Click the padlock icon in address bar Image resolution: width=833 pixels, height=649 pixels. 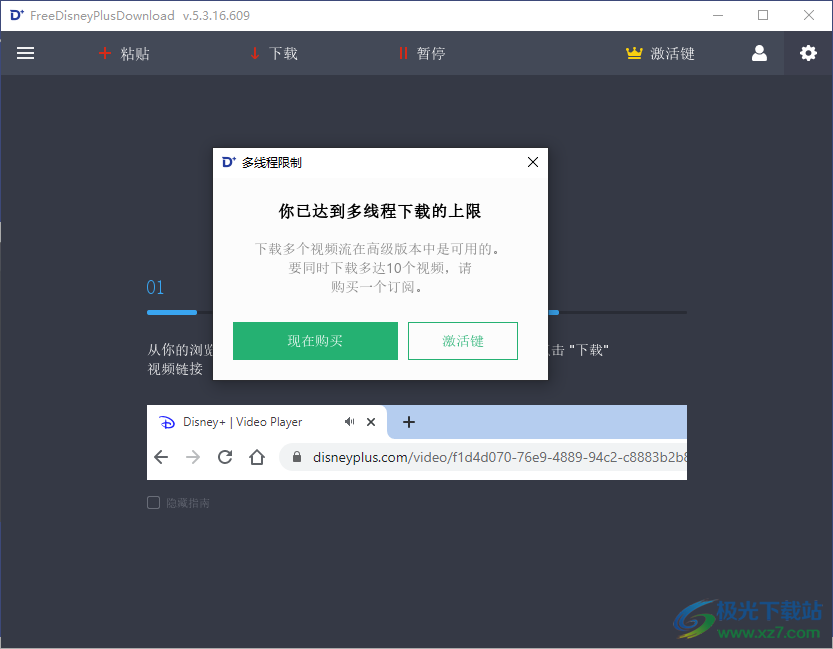coord(297,457)
